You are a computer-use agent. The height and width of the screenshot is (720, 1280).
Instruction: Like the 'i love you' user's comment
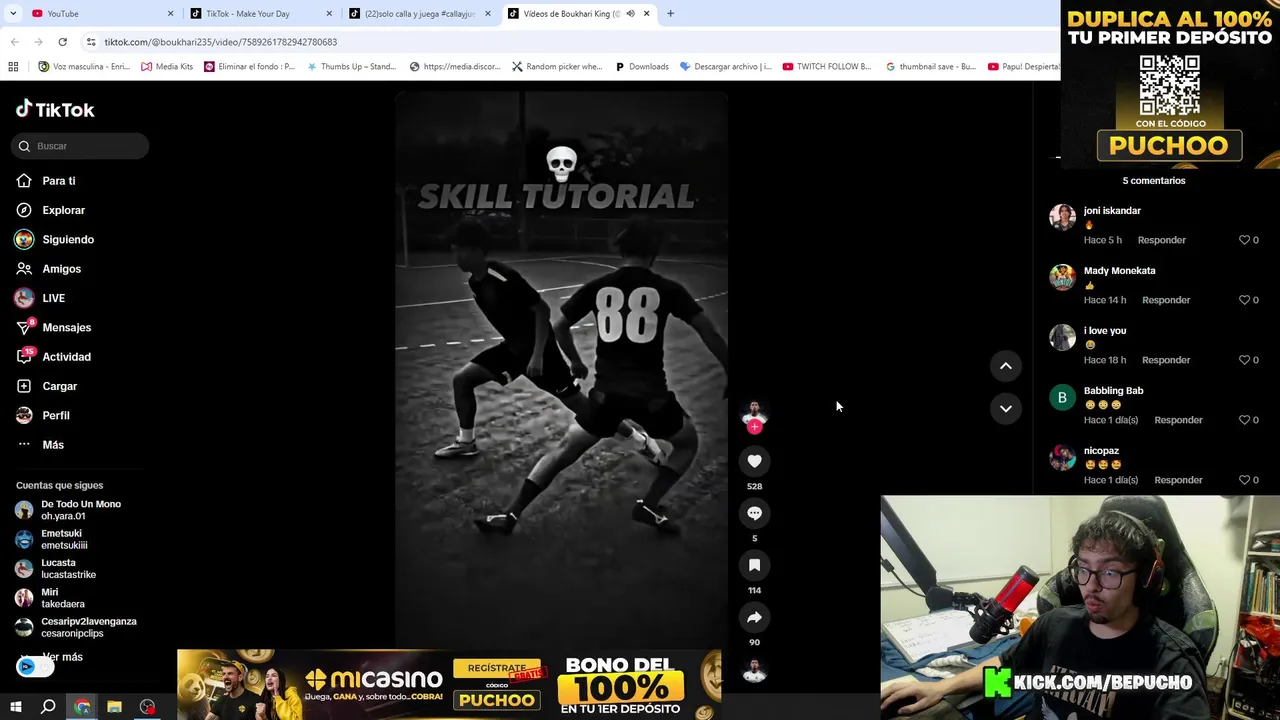click(x=1244, y=360)
